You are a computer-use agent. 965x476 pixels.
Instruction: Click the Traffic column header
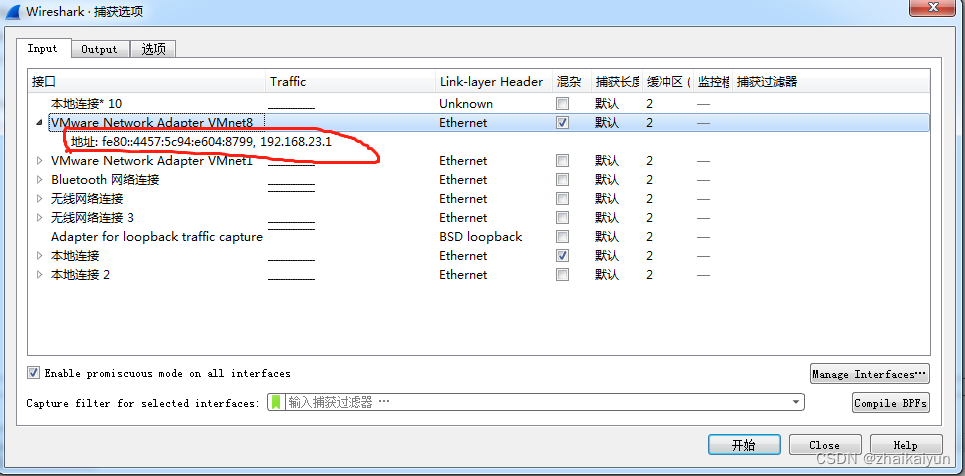pos(351,82)
